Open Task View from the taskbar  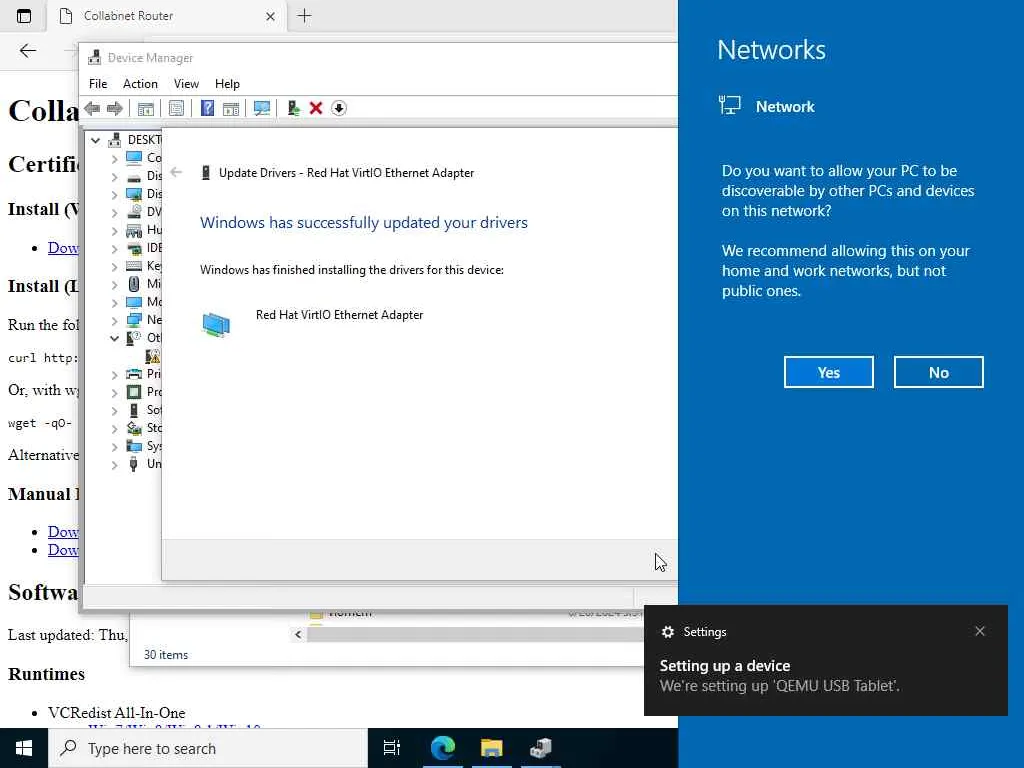(392, 748)
